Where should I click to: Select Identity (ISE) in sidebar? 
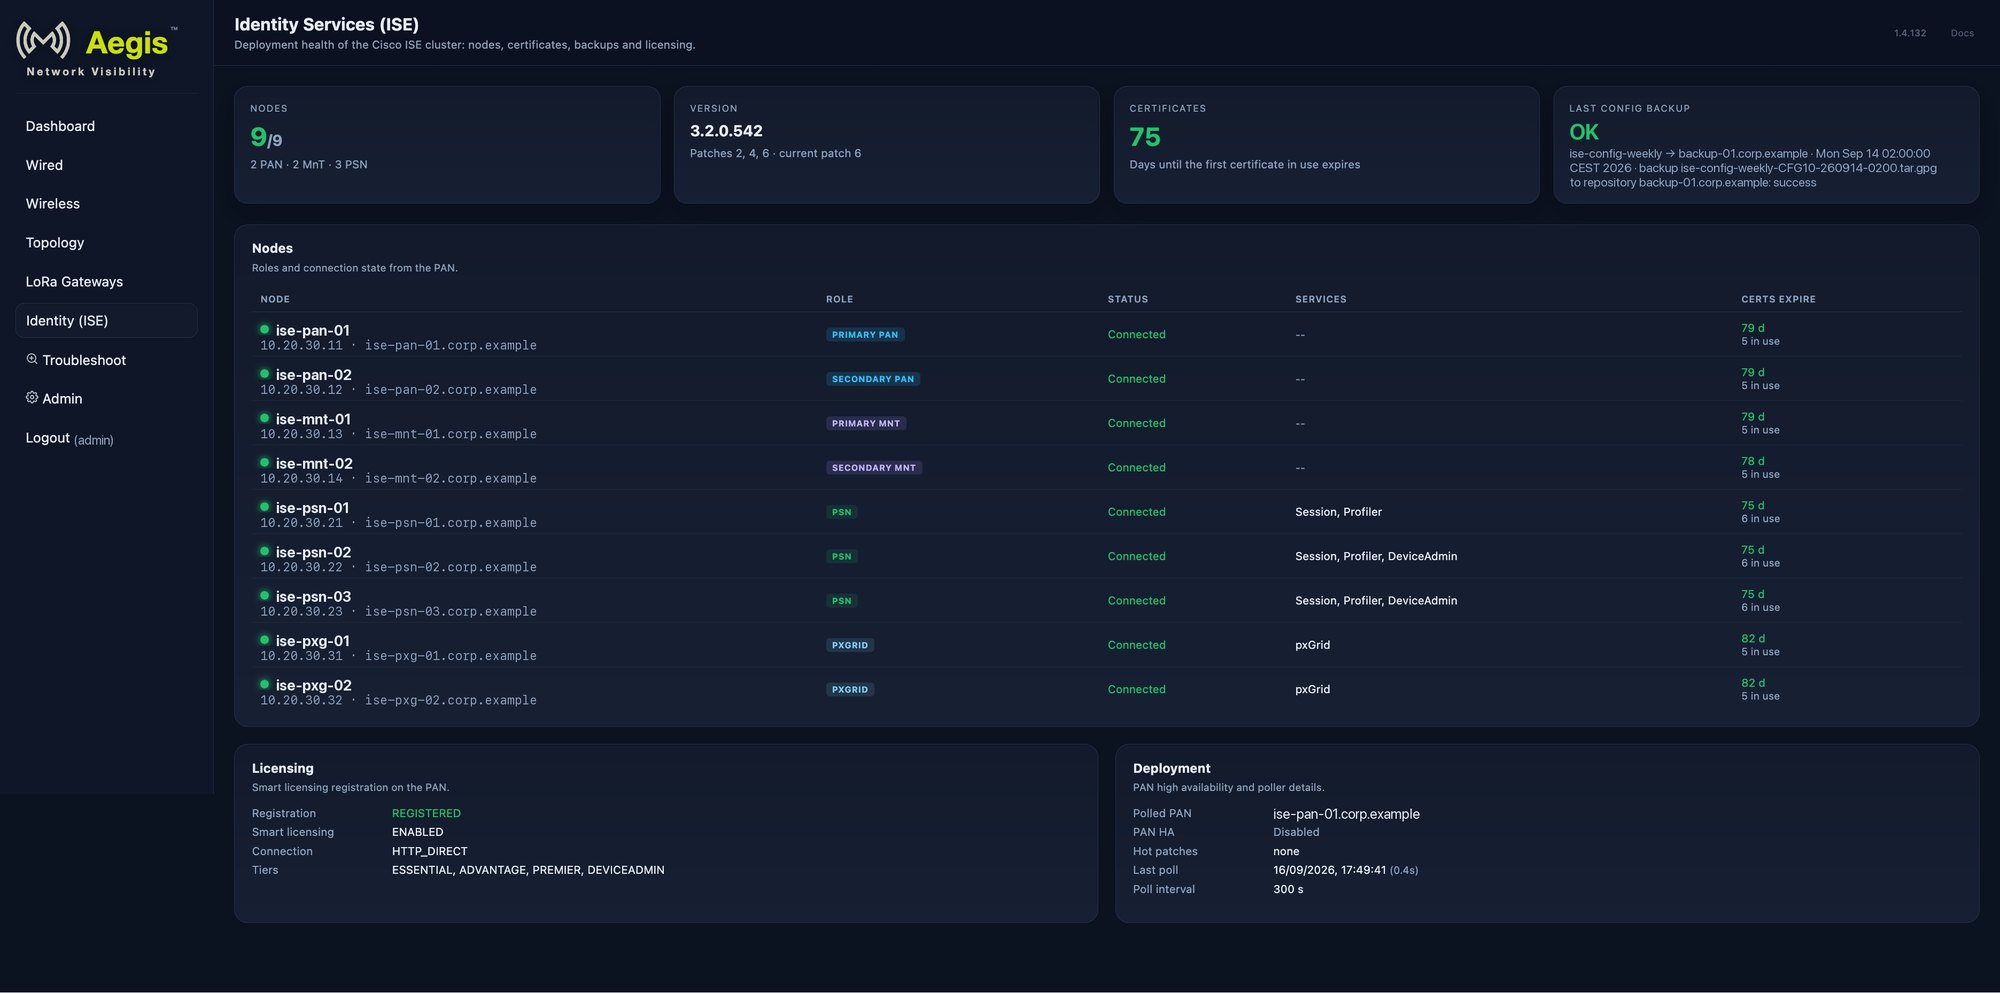click(106, 321)
